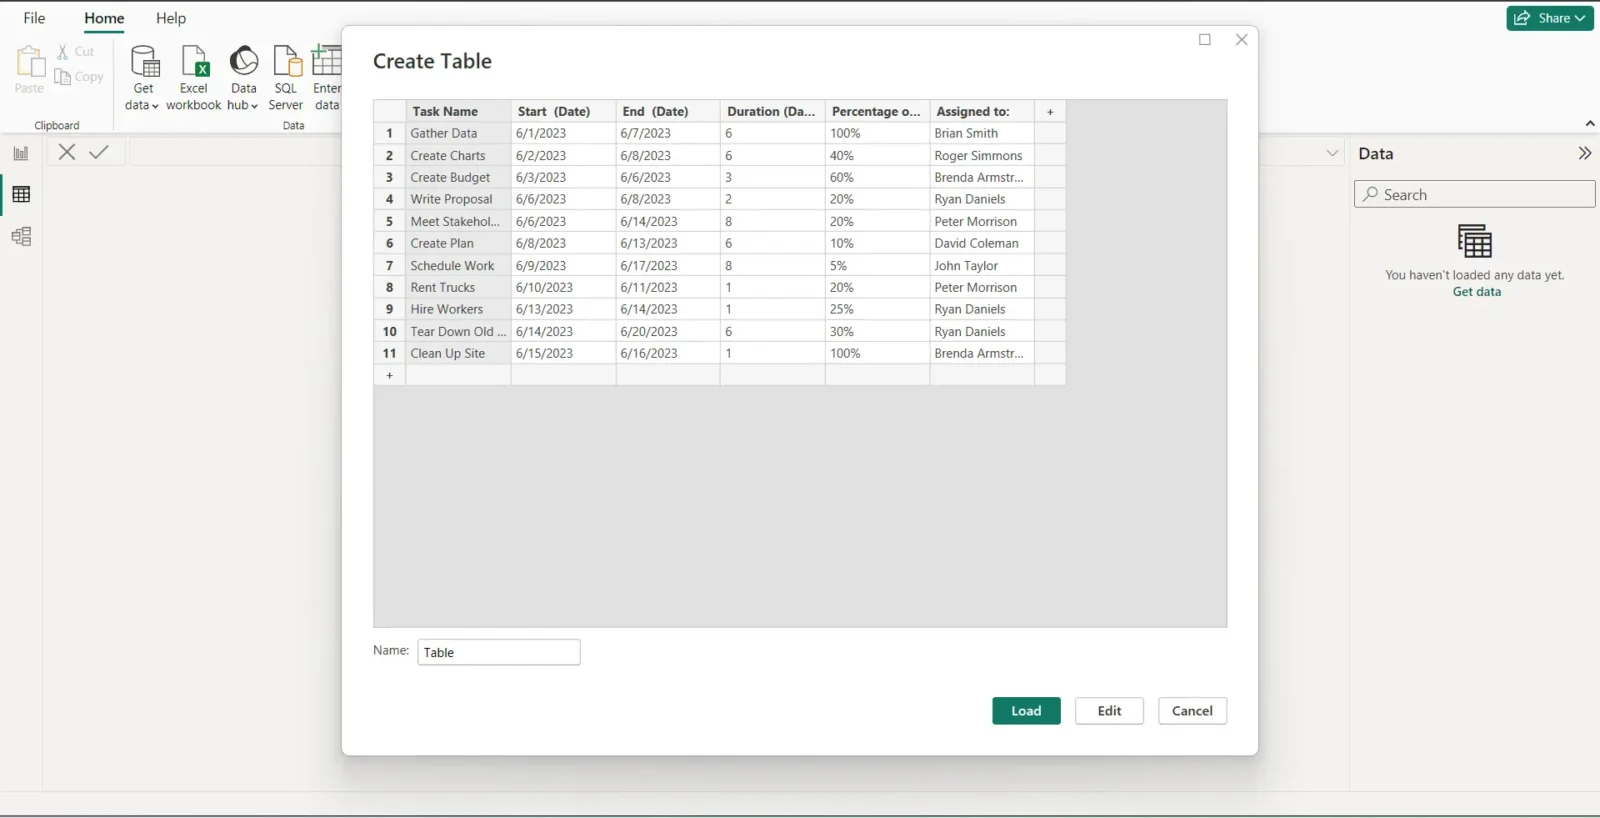Click the Load button

[x=1026, y=711]
